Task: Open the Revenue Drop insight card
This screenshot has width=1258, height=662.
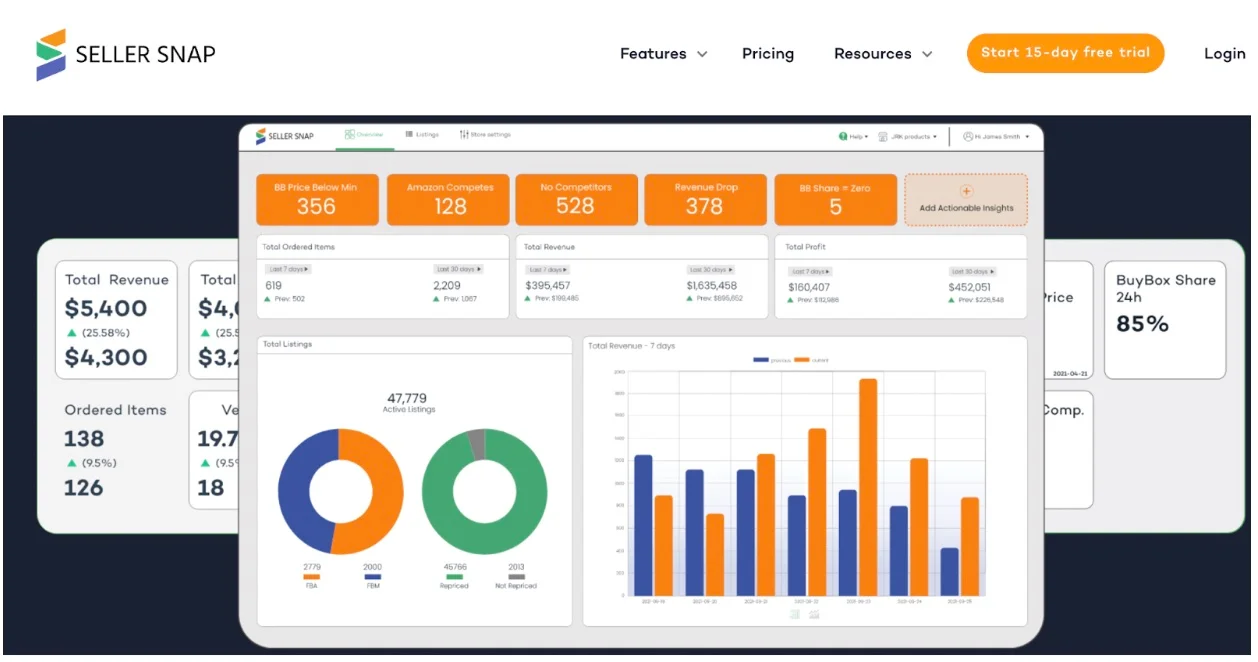Action: (705, 200)
